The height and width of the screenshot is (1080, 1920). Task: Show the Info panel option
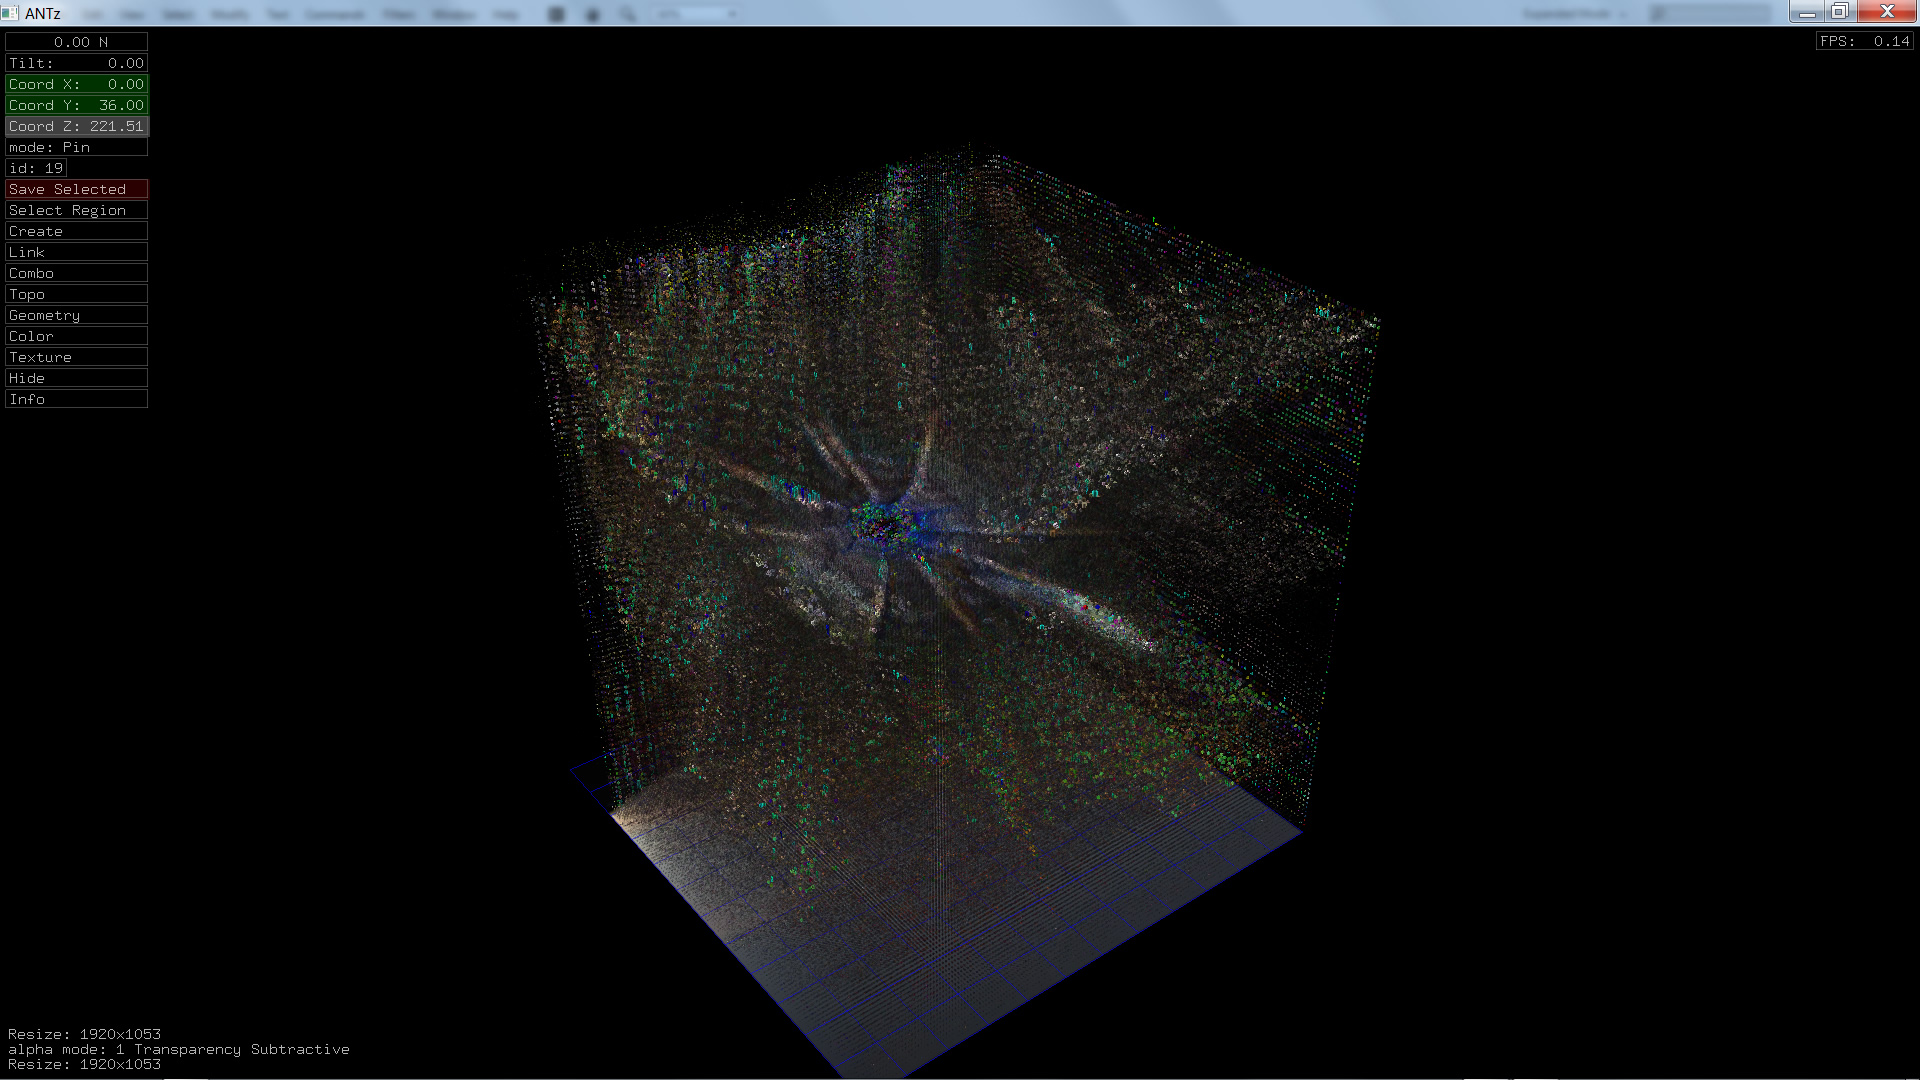click(76, 399)
